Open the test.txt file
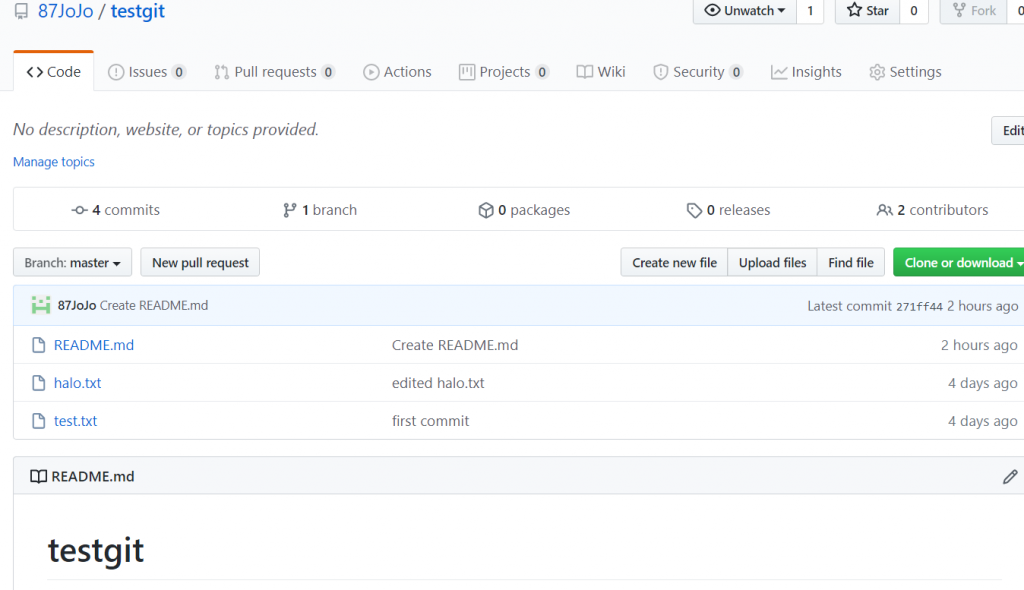The image size is (1024, 590). 75,421
